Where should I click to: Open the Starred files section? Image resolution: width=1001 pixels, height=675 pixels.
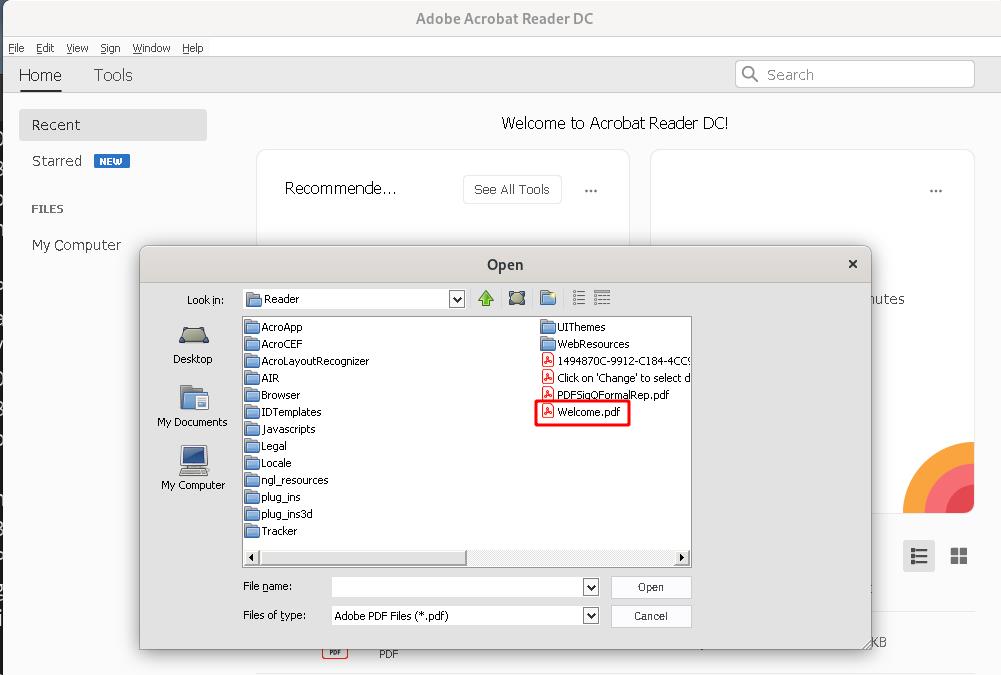click(80, 161)
